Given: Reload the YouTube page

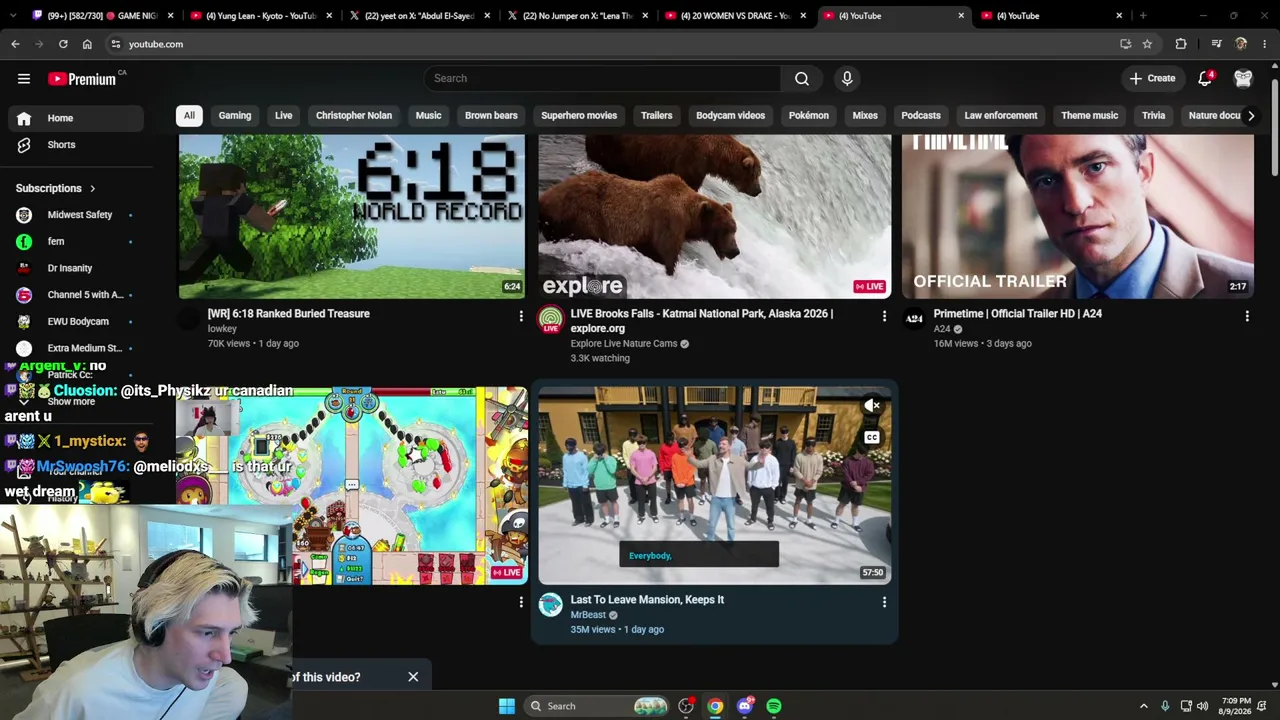Looking at the screenshot, I should coord(63,44).
